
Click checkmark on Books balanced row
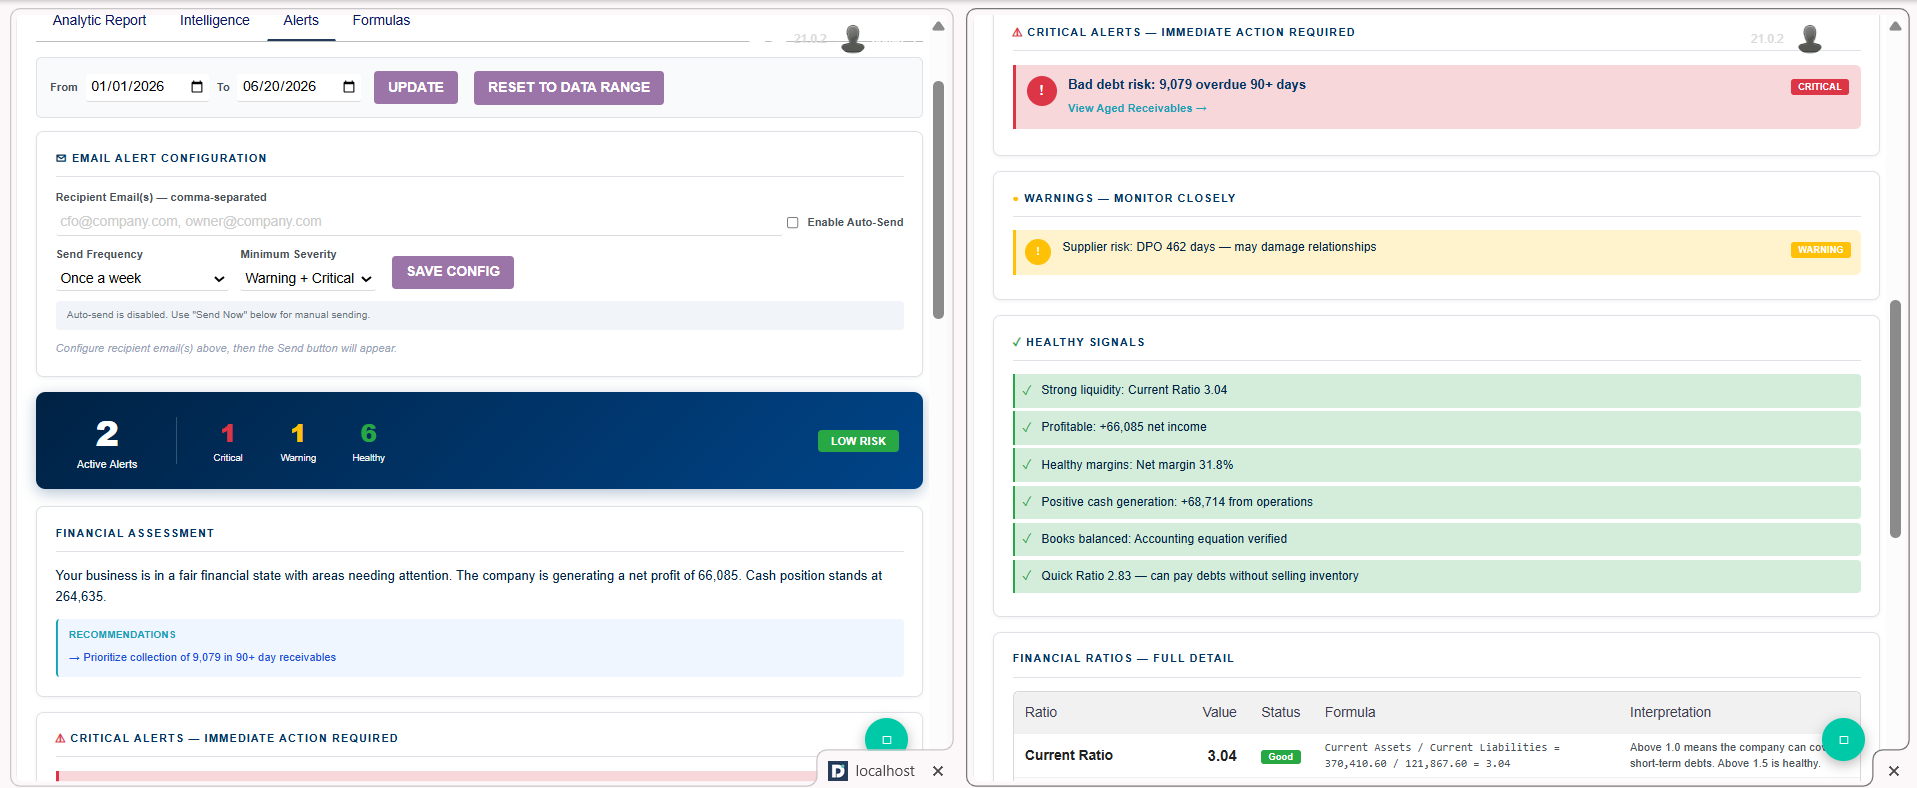1027,539
